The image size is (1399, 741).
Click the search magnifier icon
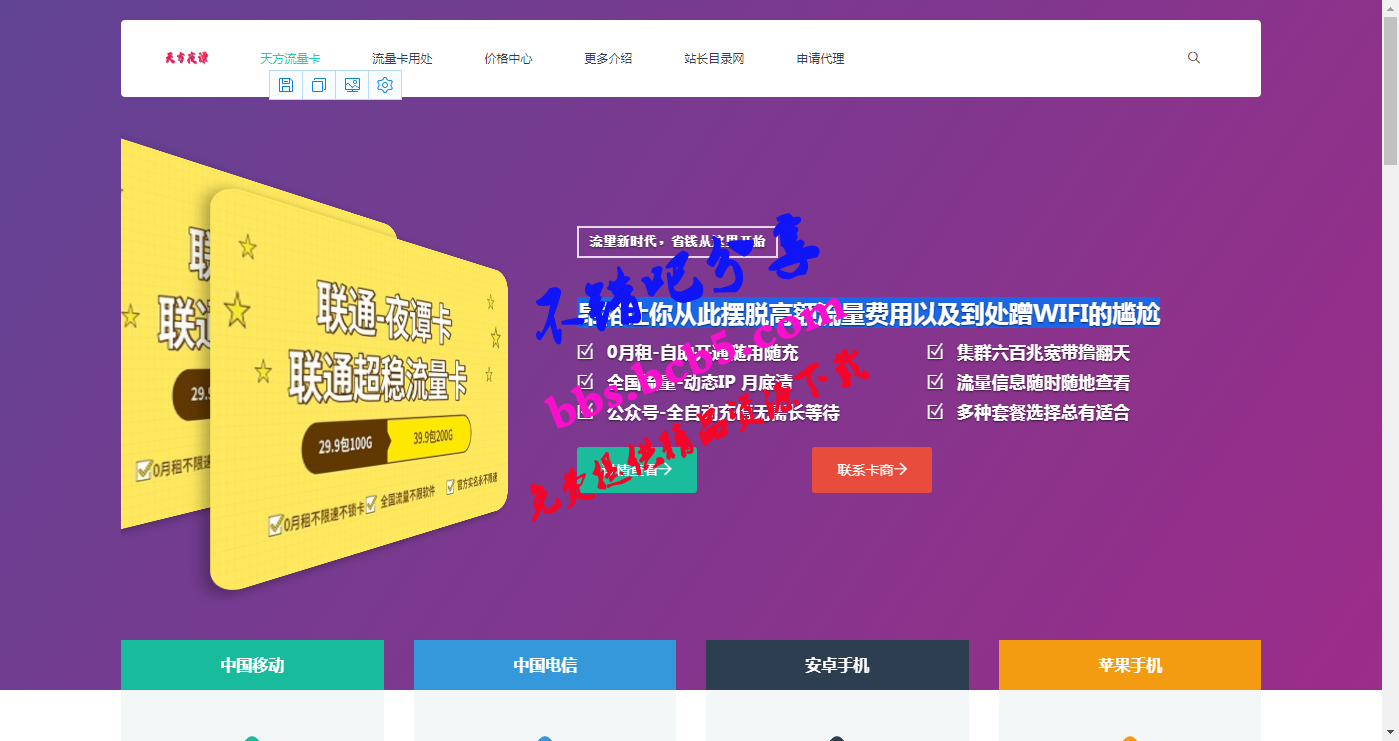tap(1193, 58)
